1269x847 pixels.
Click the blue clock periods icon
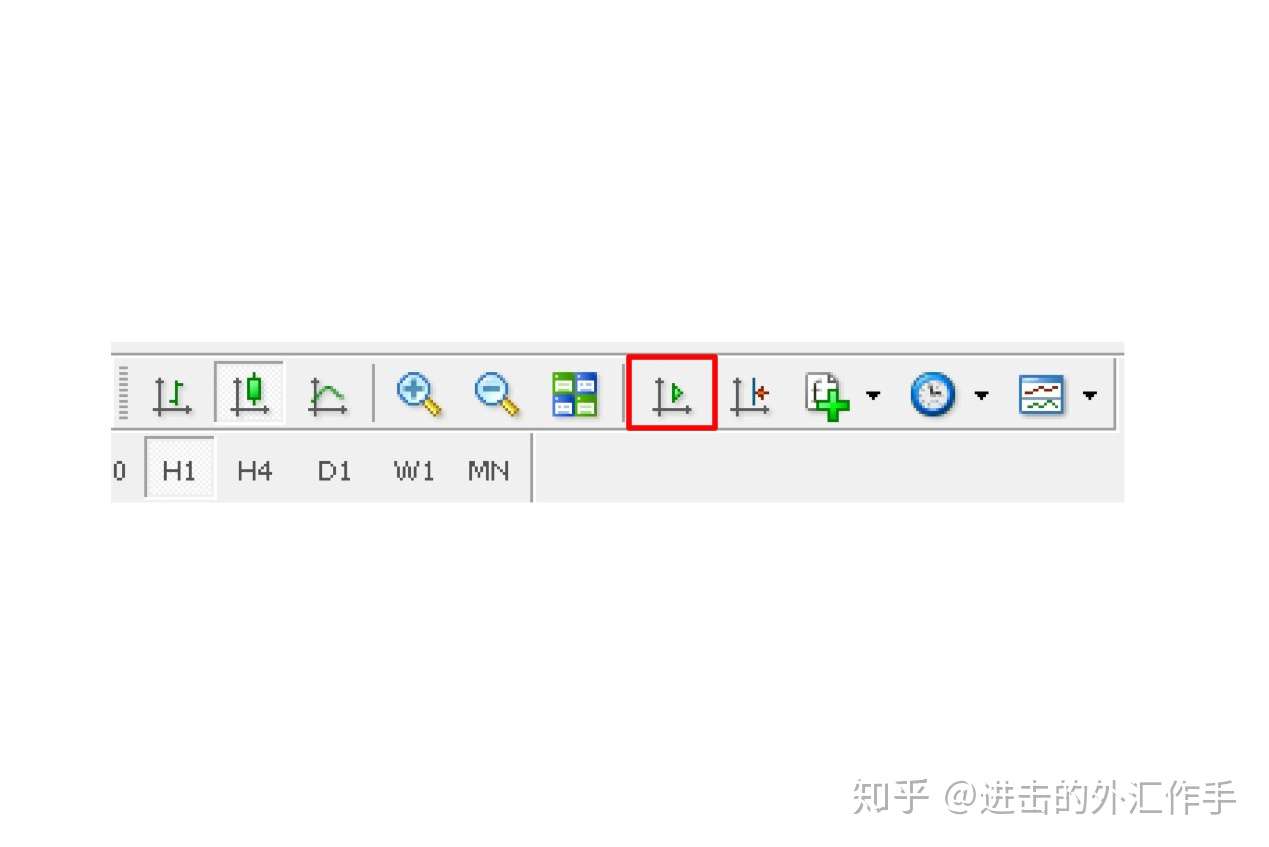click(x=932, y=395)
